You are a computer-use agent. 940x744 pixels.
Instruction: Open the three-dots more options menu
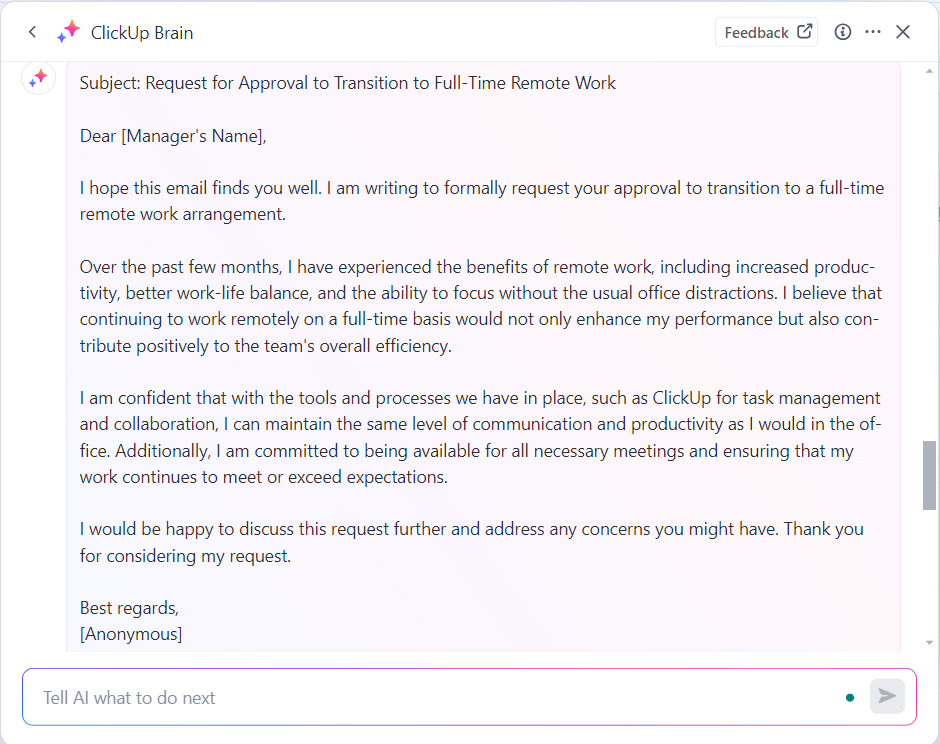pyautogui.click(x=873, y=32)
